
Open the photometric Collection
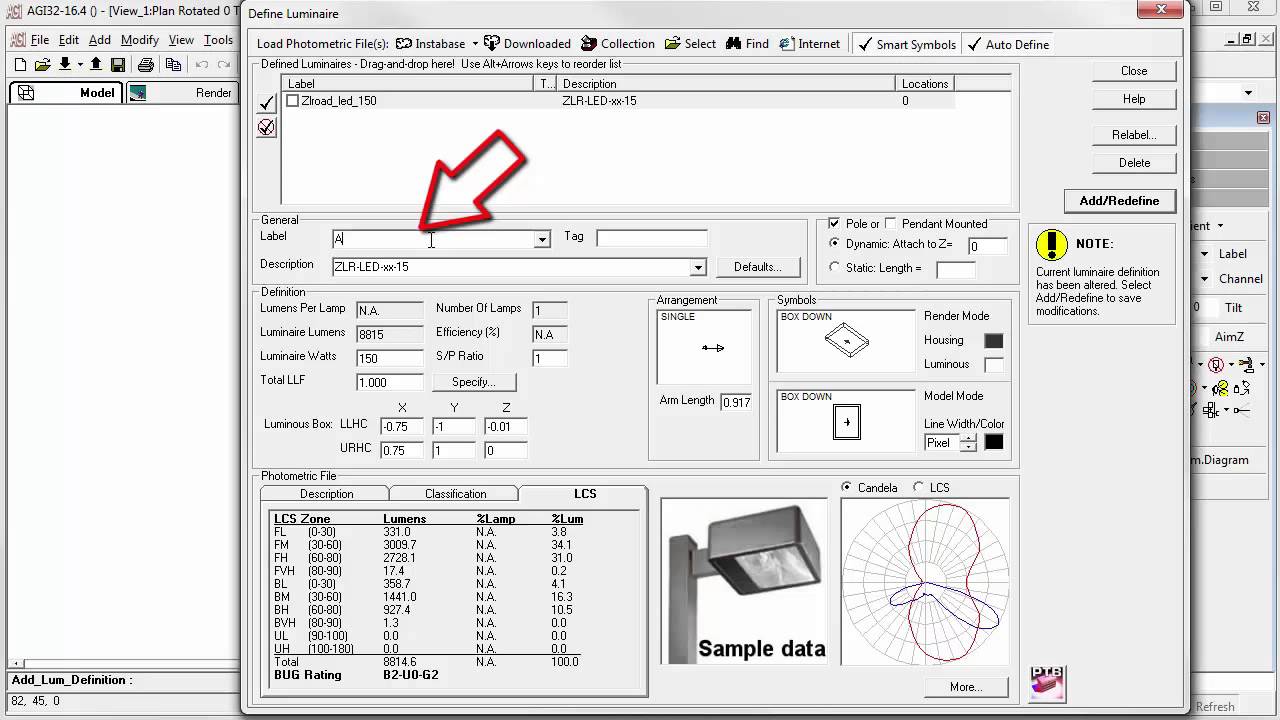[x=617, y=44]
